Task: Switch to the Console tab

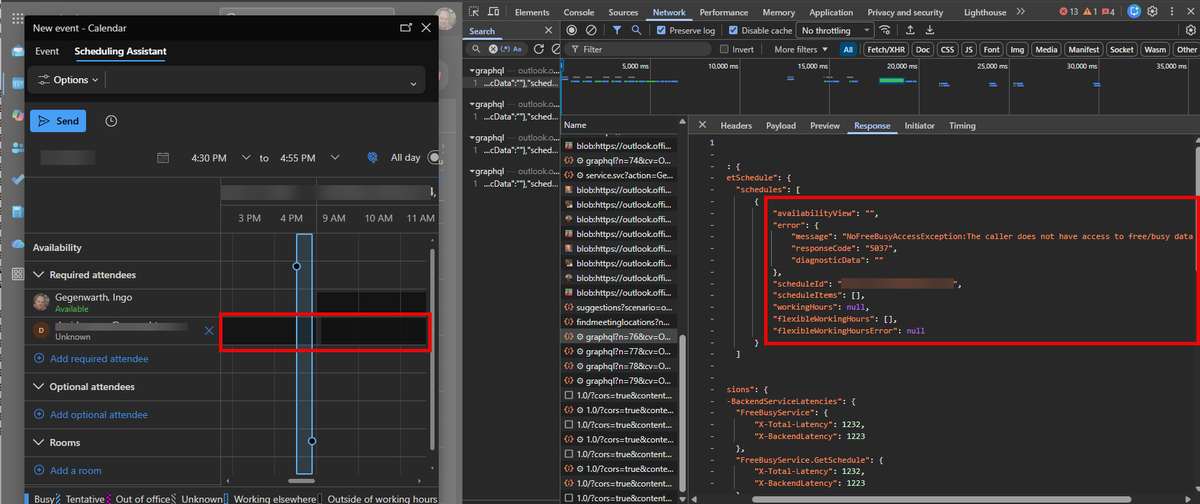Action: click(579, 12)
